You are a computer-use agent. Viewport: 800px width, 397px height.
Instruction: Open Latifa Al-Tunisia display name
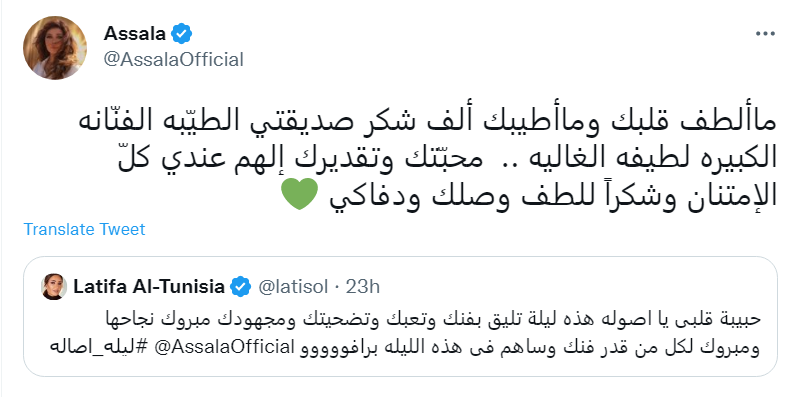[149, 287]
